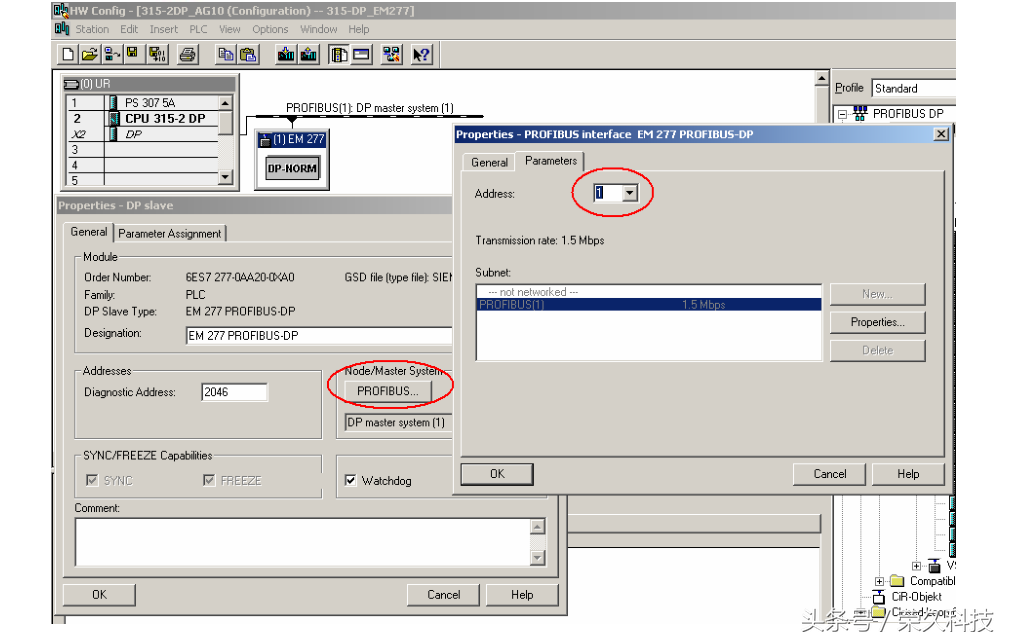Screen dimensions: 1009x642
Task: Switch to the Parameter Assignment tab
Action: click(170, 233)
